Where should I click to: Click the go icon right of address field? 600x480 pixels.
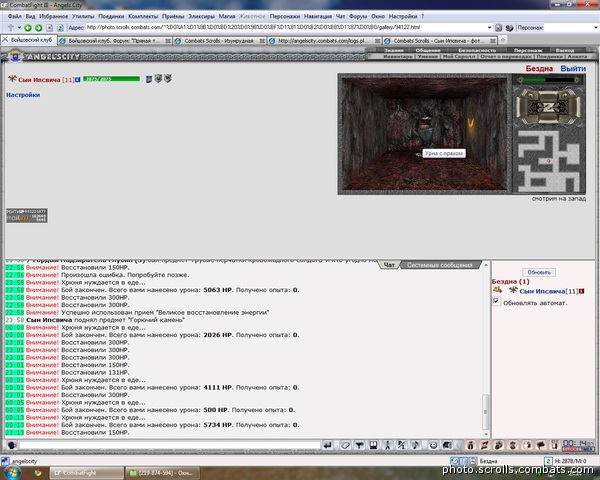tap(498, 28)
